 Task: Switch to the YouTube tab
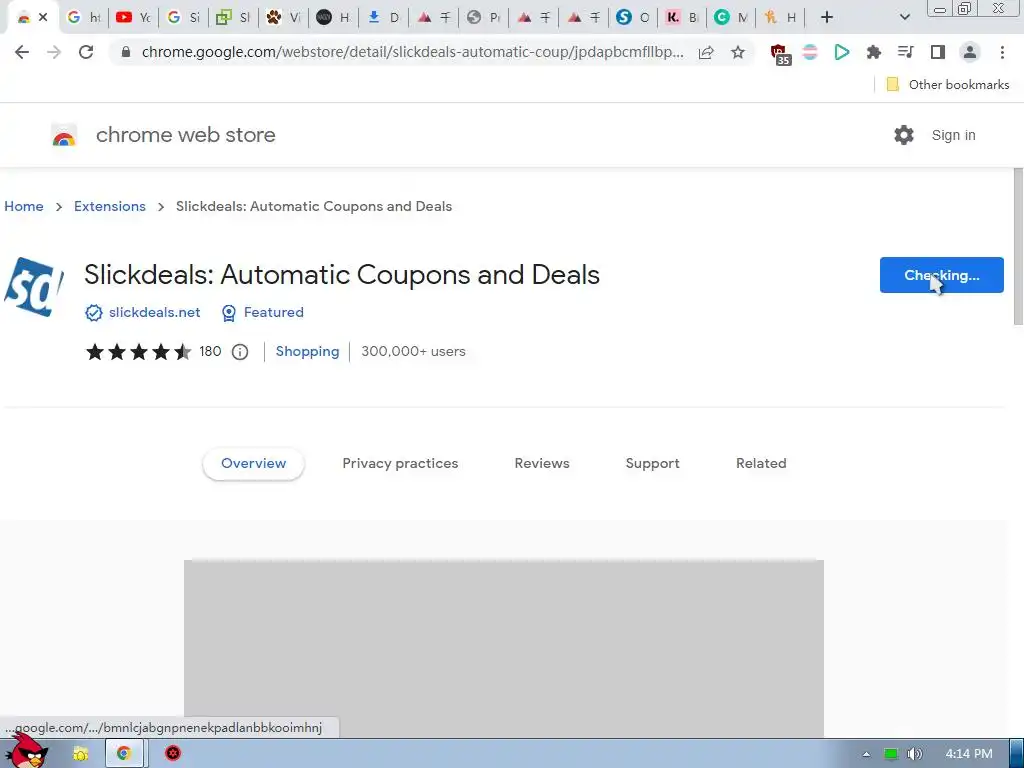click(x=133, y=18)
